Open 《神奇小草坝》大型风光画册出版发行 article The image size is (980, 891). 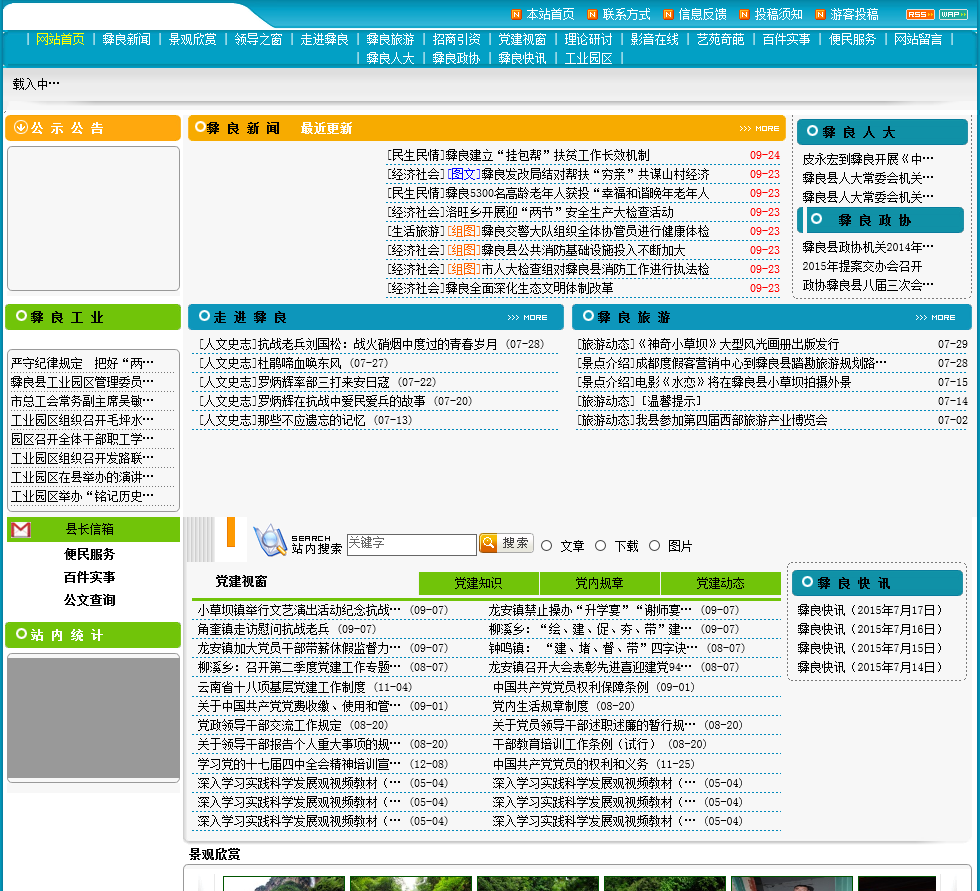click(x=738, y=344)
